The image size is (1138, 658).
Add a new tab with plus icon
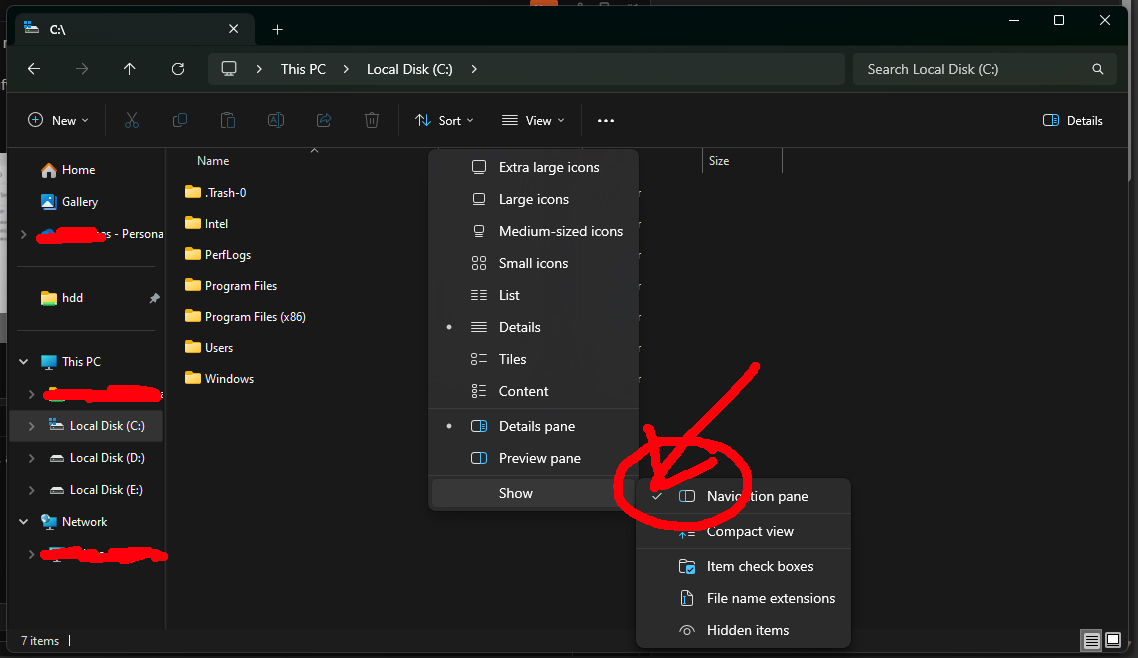point(277,30)
